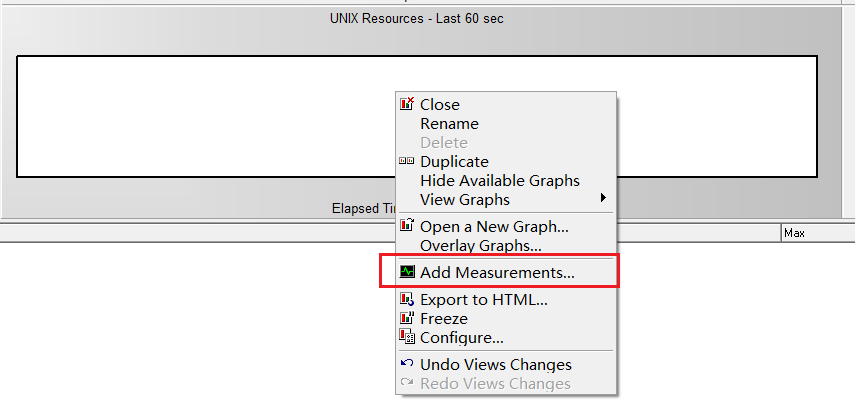Click the green Add Measurements monitor icon

tap(407, 271)
